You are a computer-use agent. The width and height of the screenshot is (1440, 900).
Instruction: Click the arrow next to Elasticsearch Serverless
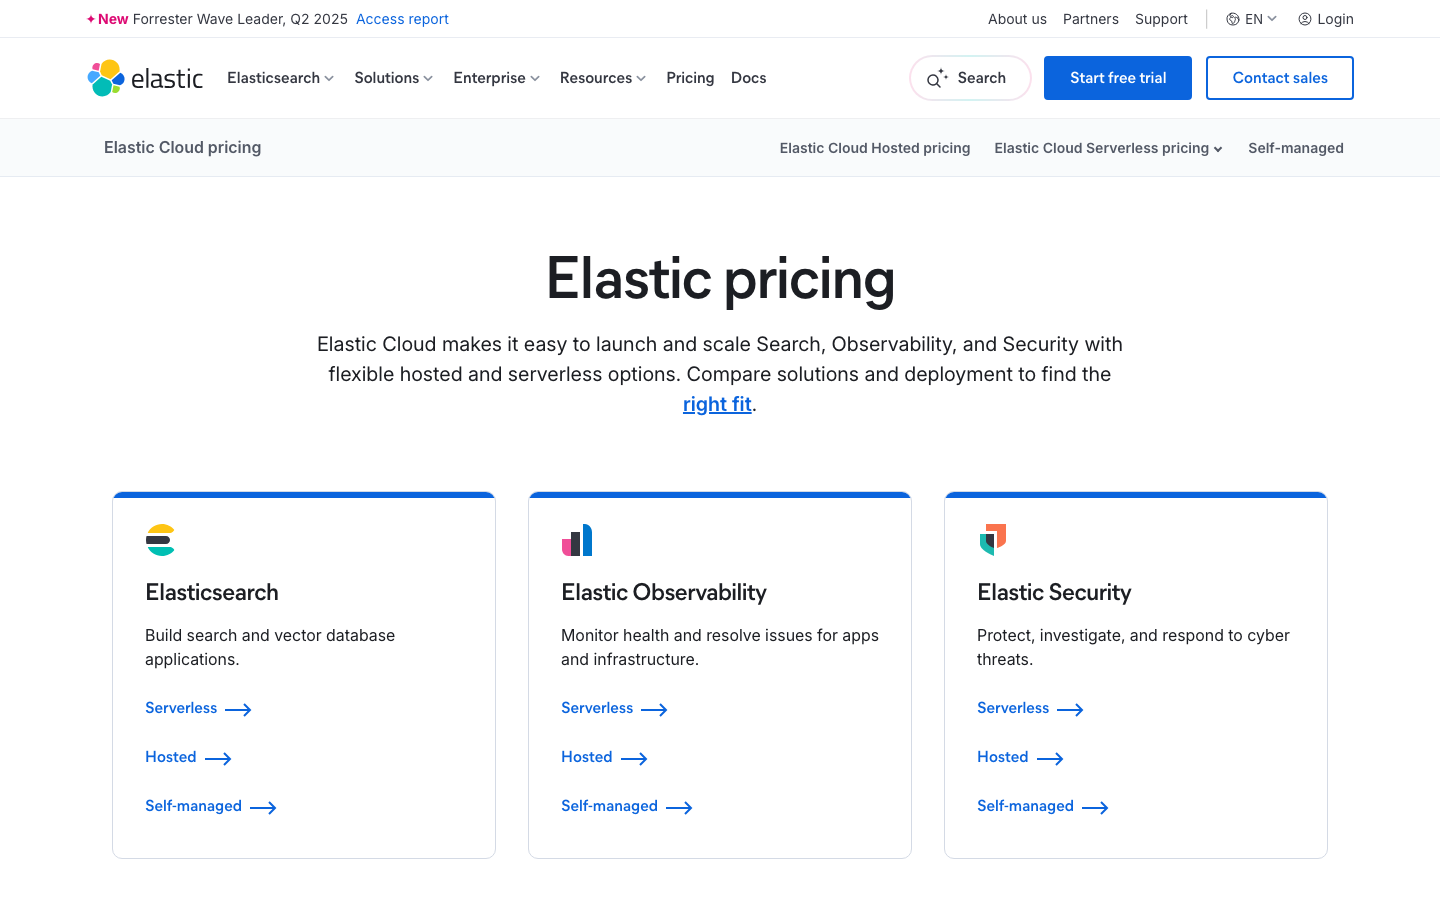pyautogui.click(x=238, y=709)
